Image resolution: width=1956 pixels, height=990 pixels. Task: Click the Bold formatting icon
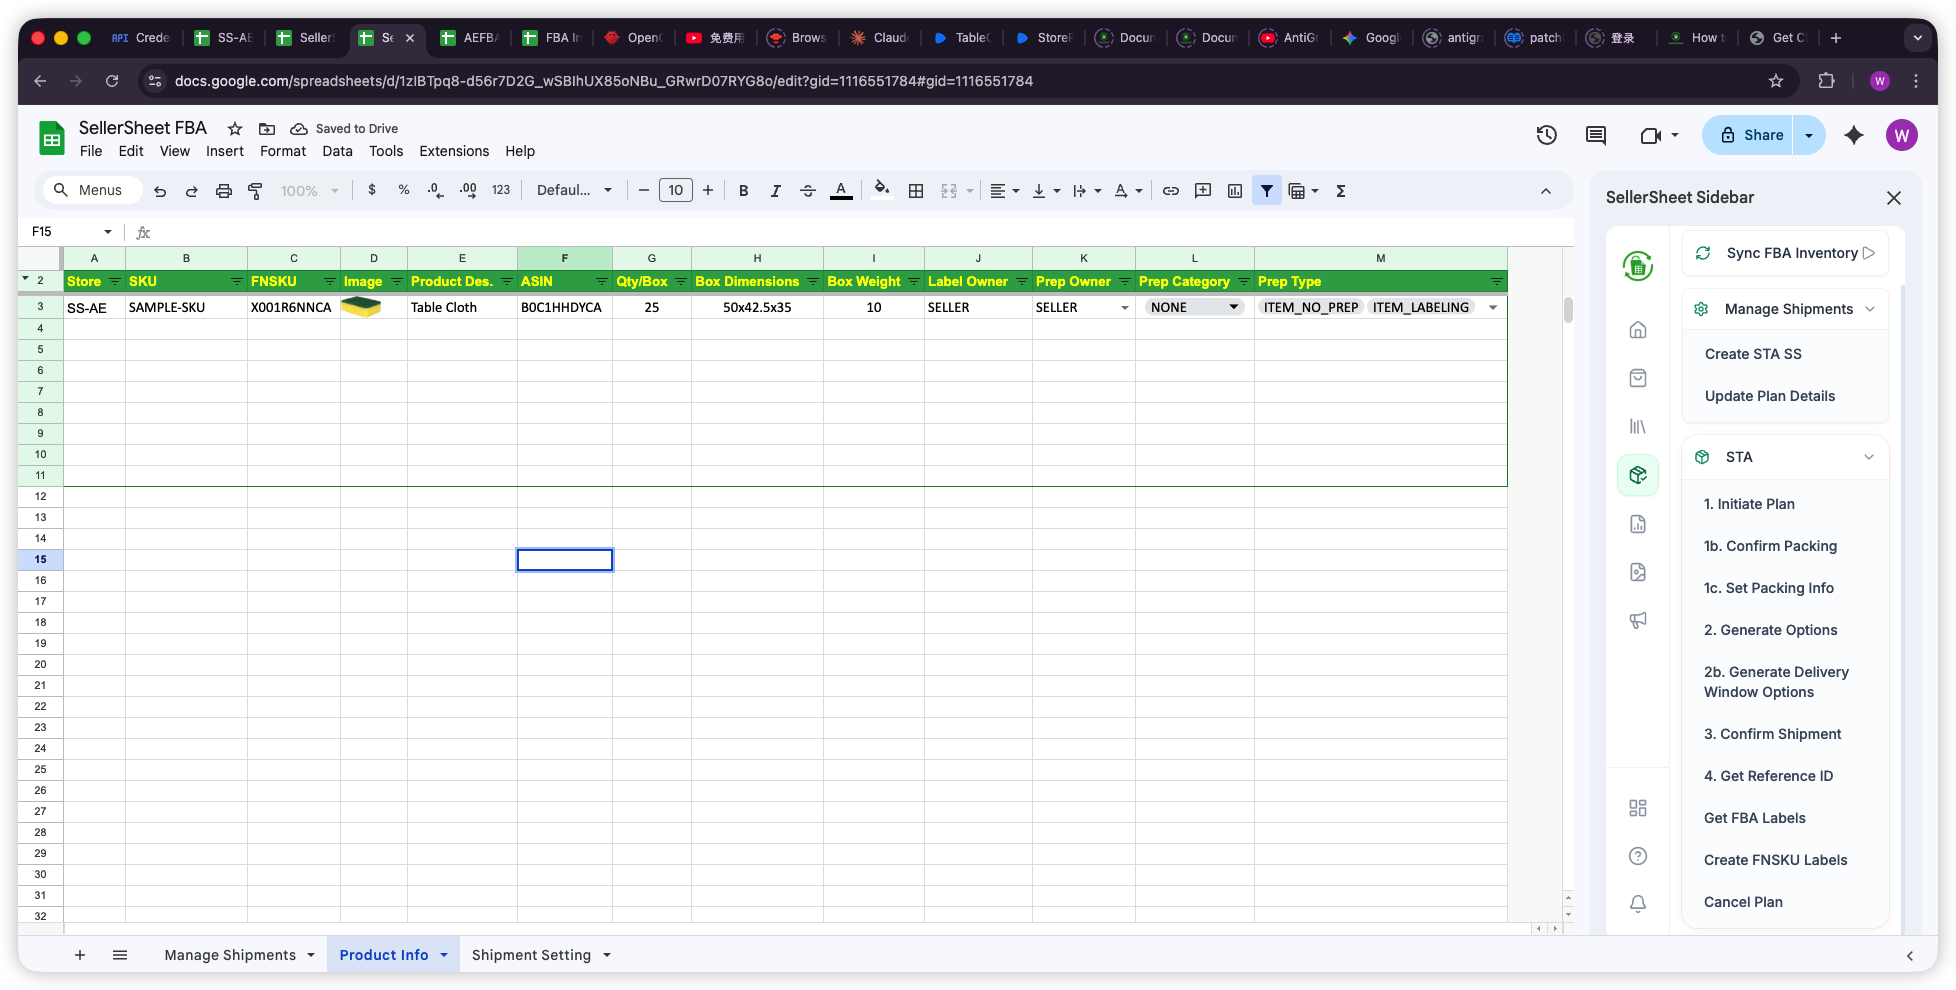(x=743, y=191)
